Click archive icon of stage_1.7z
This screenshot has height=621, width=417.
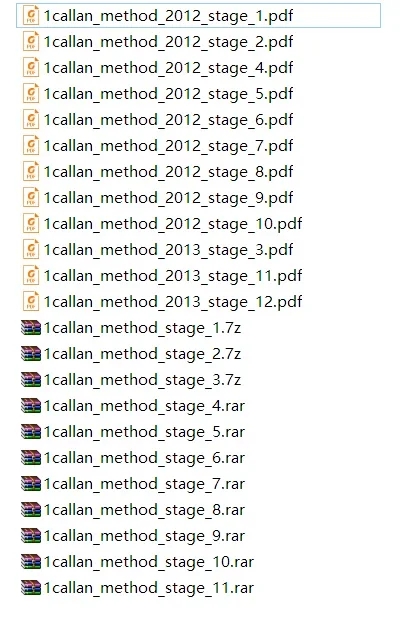coord(31,328)
